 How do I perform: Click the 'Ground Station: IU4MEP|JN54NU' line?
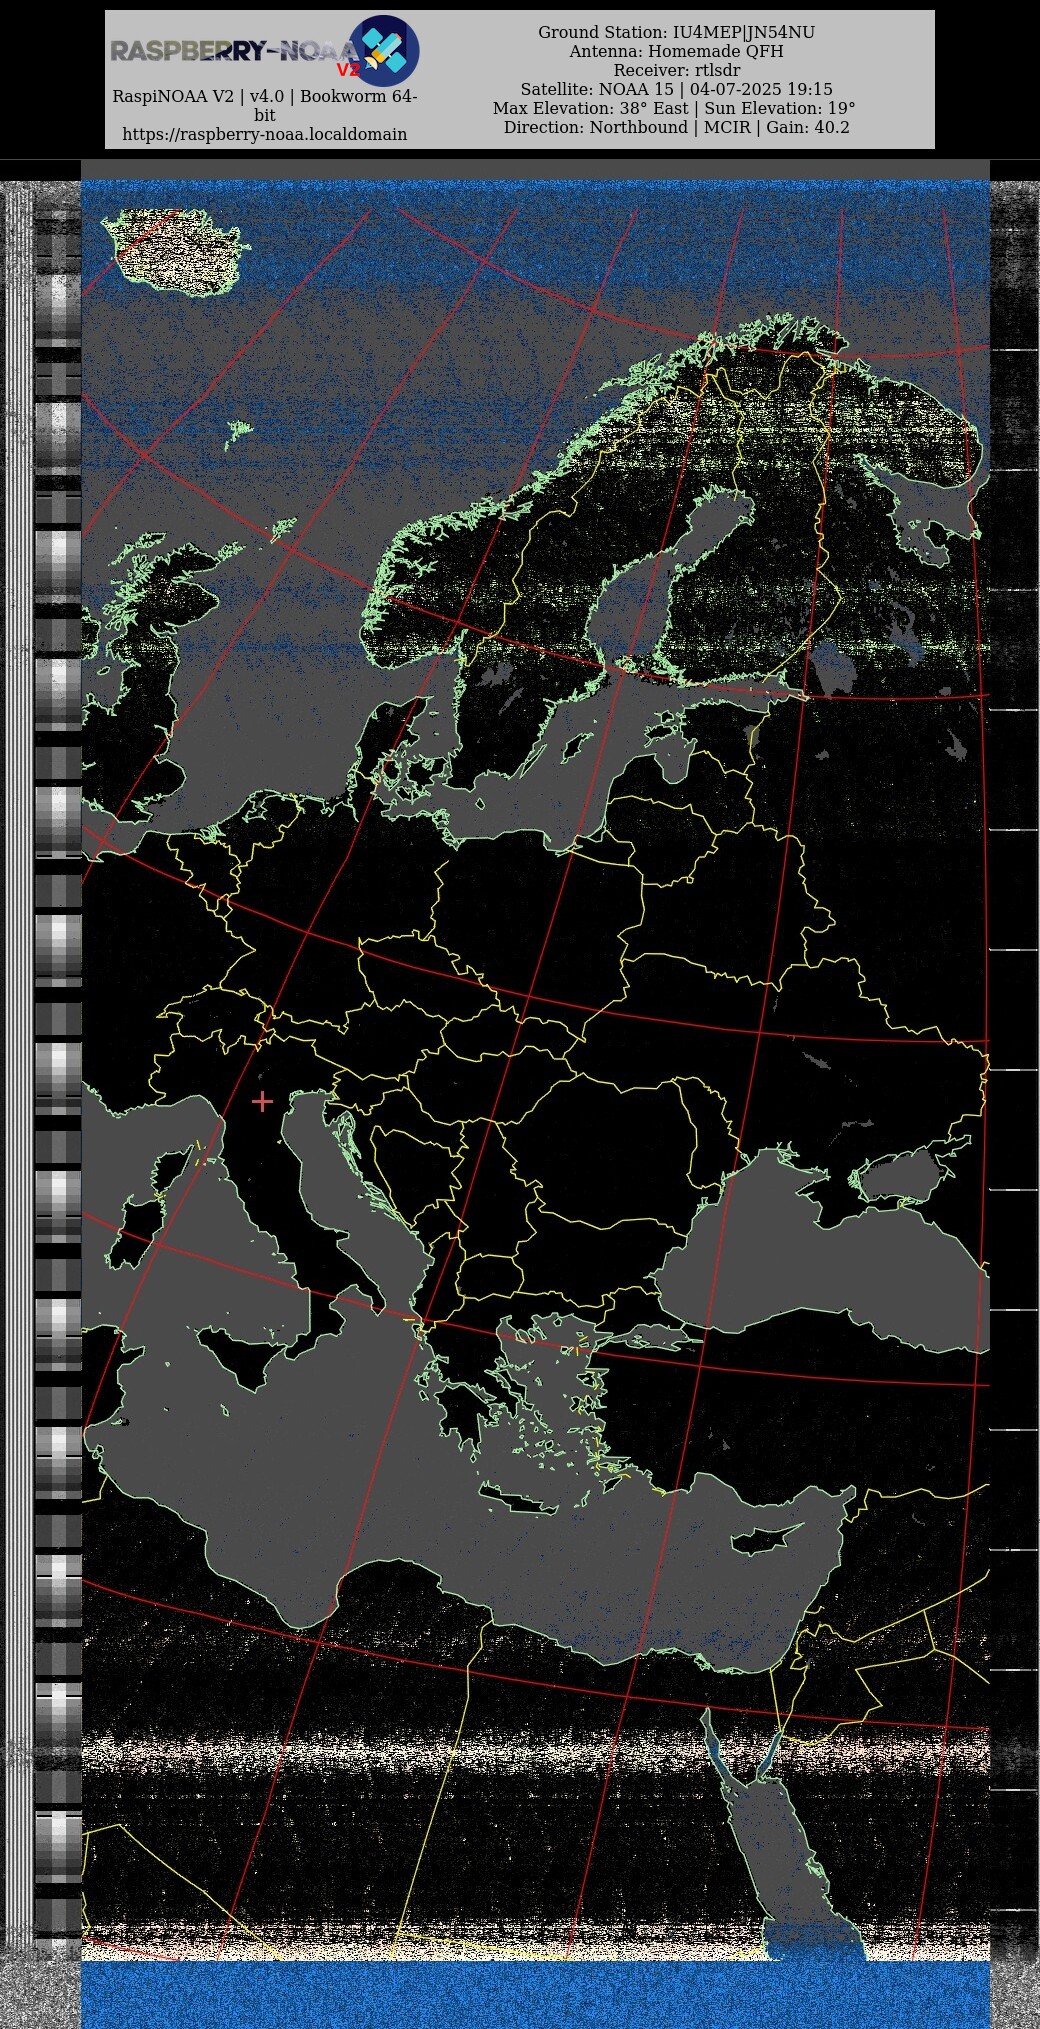(x=677, y=32)
